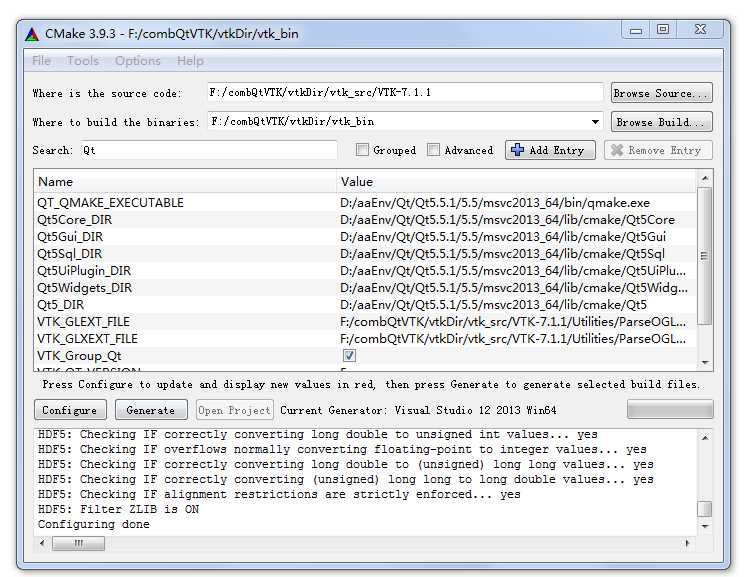Click the Add Entry button
Image resolution: width=747 pixels, height=577 pixels.
point(550,150)
